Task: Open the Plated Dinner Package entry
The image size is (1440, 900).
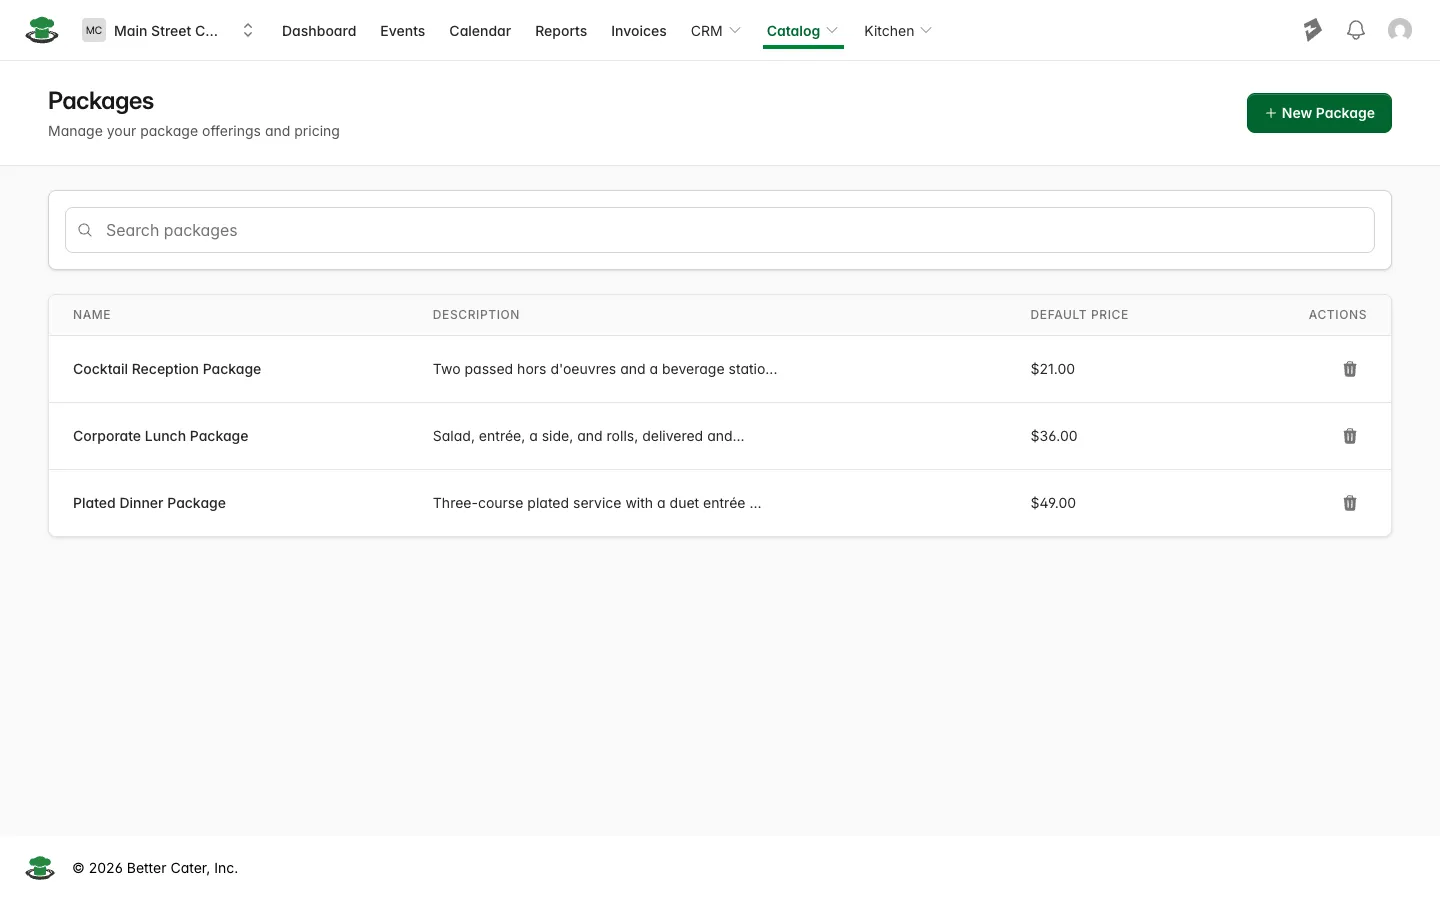Action: 149,503
